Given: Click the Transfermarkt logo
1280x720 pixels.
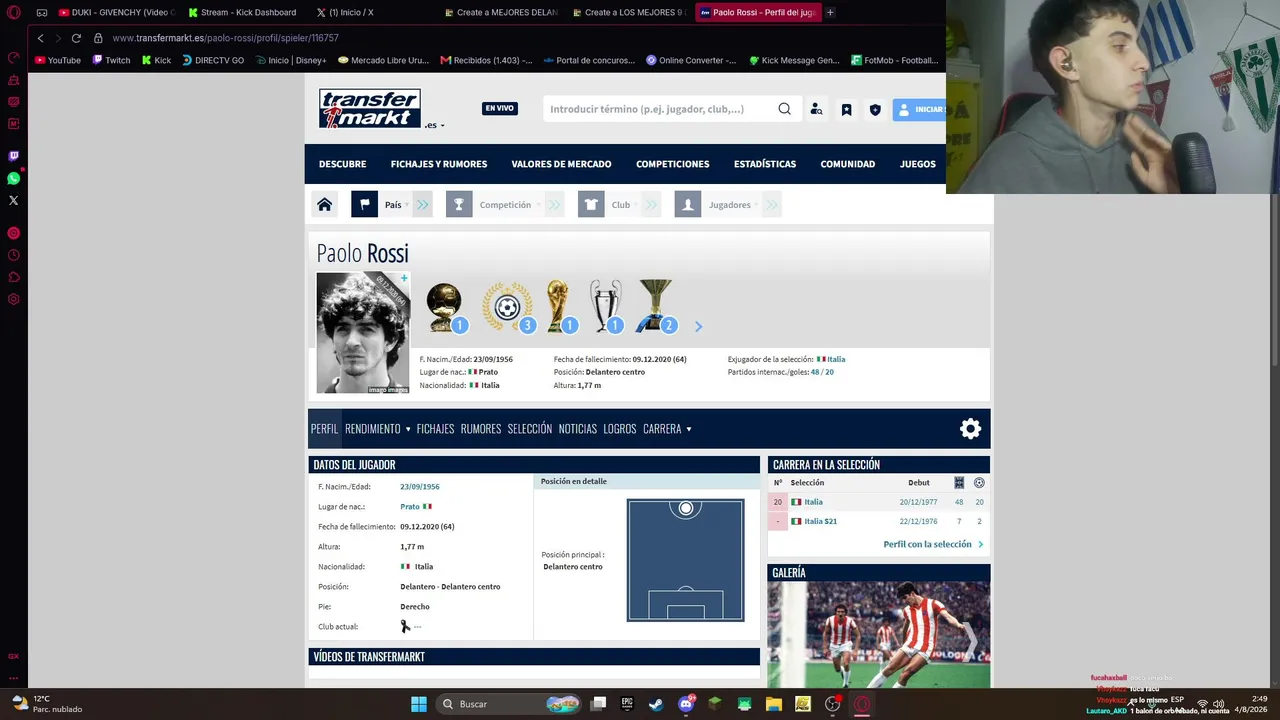Looking at the screenshot, I should coord(370,108).
